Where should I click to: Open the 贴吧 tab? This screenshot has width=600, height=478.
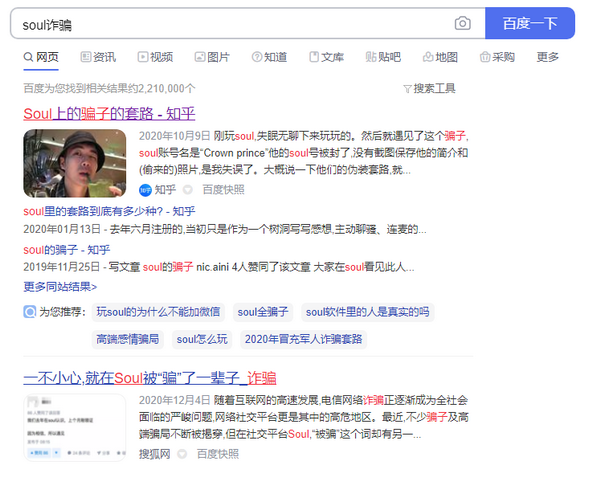tap(383, 57)
